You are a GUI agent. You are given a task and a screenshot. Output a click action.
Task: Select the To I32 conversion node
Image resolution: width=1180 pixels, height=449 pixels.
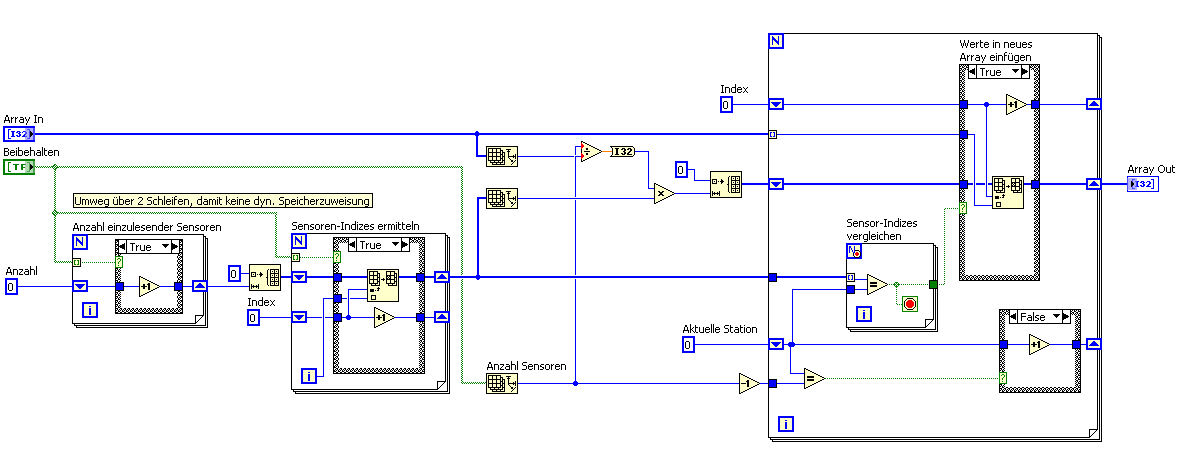(x=622, y=152)
